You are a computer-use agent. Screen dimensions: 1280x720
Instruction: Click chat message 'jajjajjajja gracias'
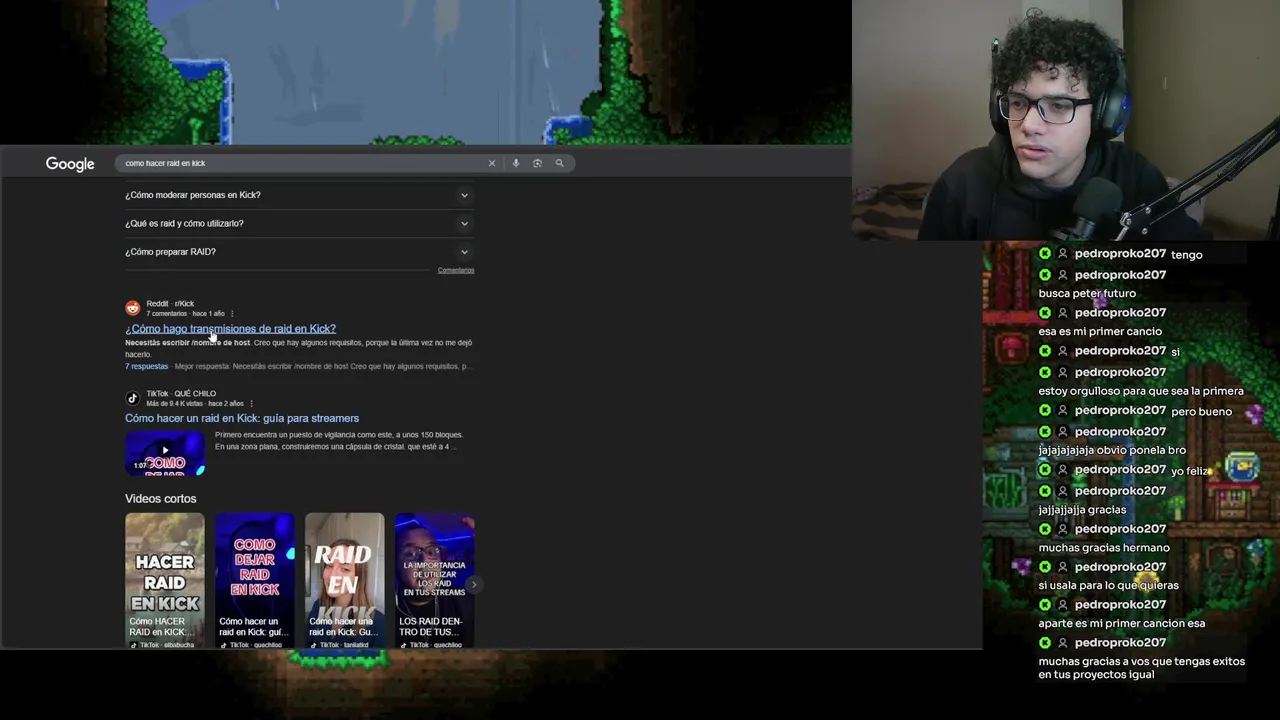point(1082,510)
